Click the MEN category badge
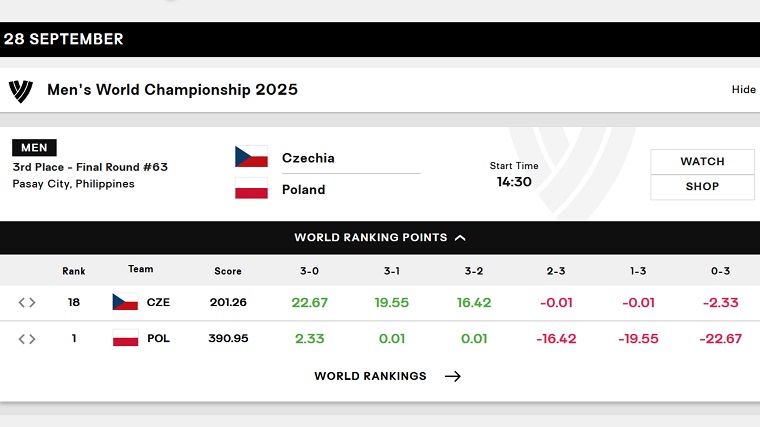Image resolution: width=760 pixels, height=427 pixels. [x=34, y=148]
